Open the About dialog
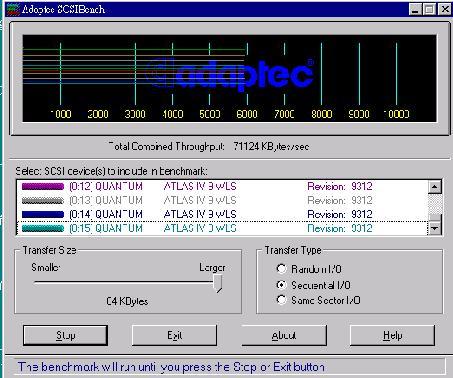The image size is (453, 378). [284, 335]
